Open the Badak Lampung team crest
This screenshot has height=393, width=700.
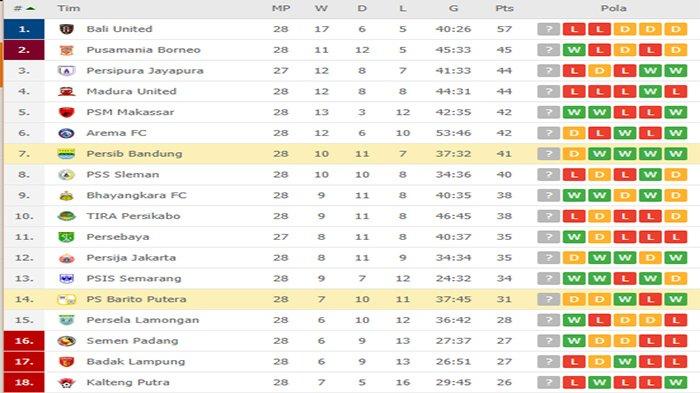(67, 362)
